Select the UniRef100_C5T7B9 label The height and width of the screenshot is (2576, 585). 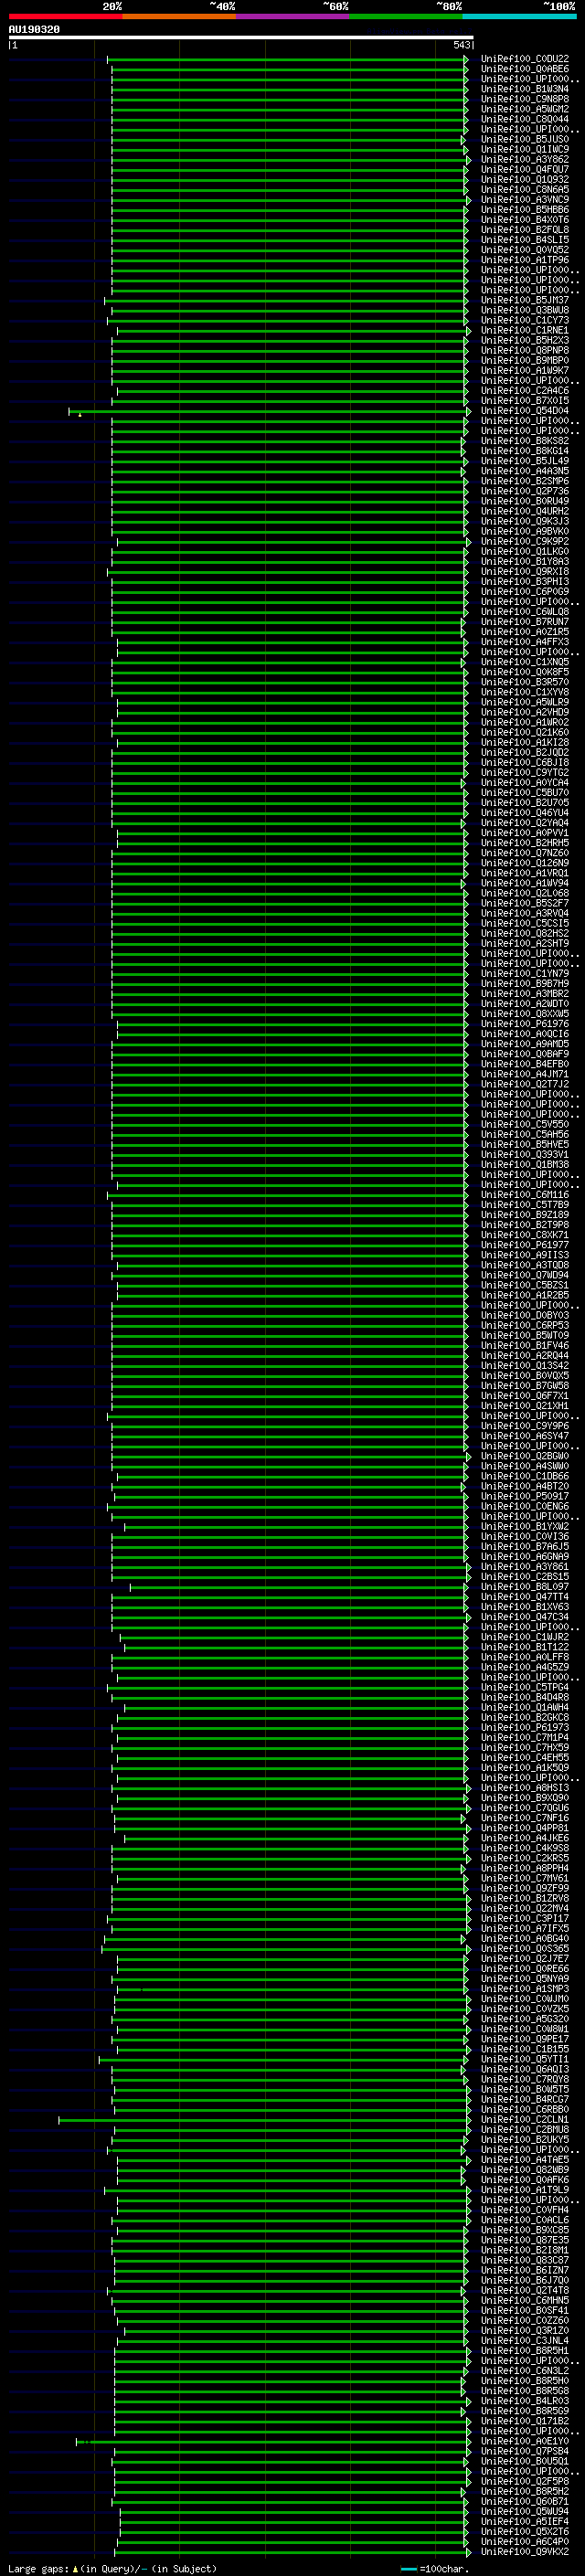(525, 1205)
